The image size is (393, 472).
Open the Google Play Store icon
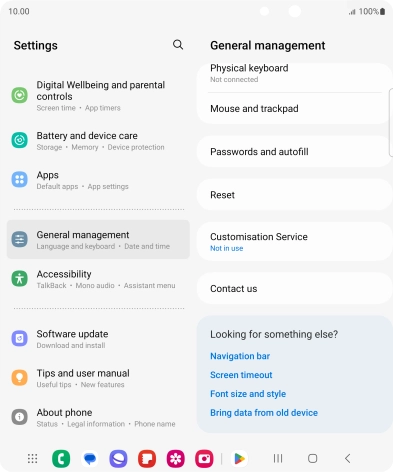239,459
